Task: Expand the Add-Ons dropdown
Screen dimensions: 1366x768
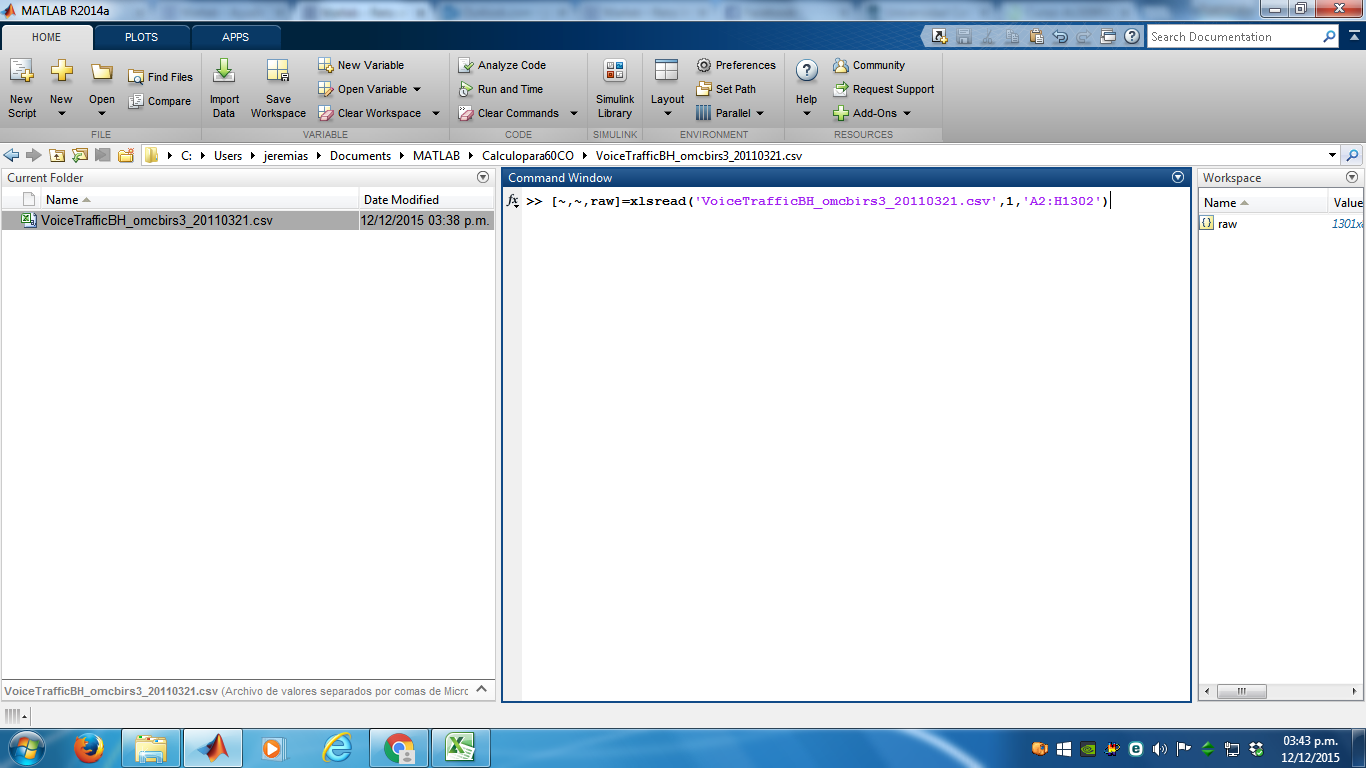Action: click(x=907, y=113)
